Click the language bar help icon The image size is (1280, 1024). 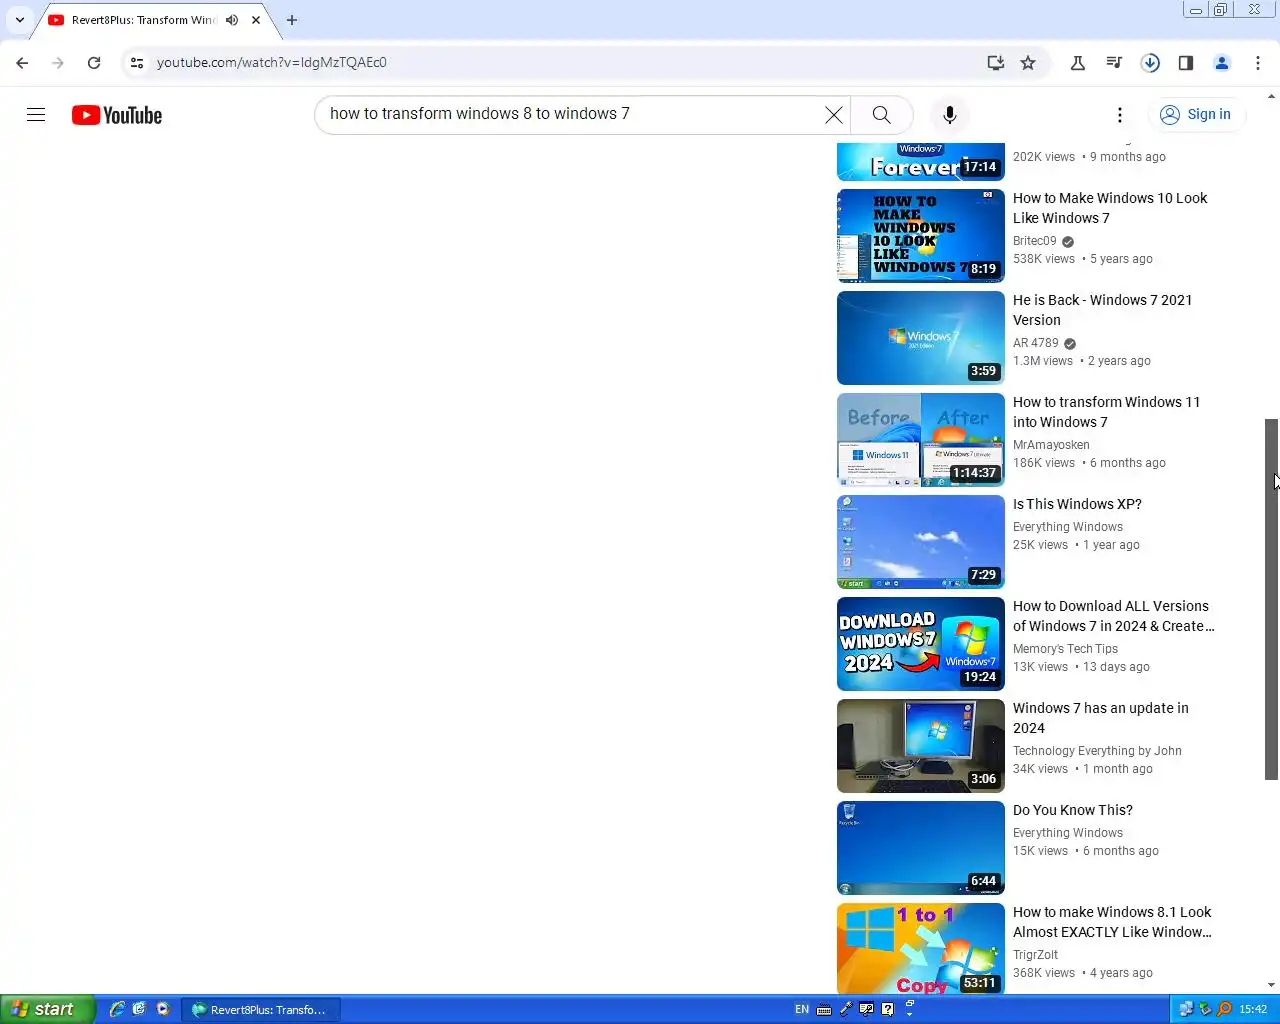click(x=887, y=1010)
